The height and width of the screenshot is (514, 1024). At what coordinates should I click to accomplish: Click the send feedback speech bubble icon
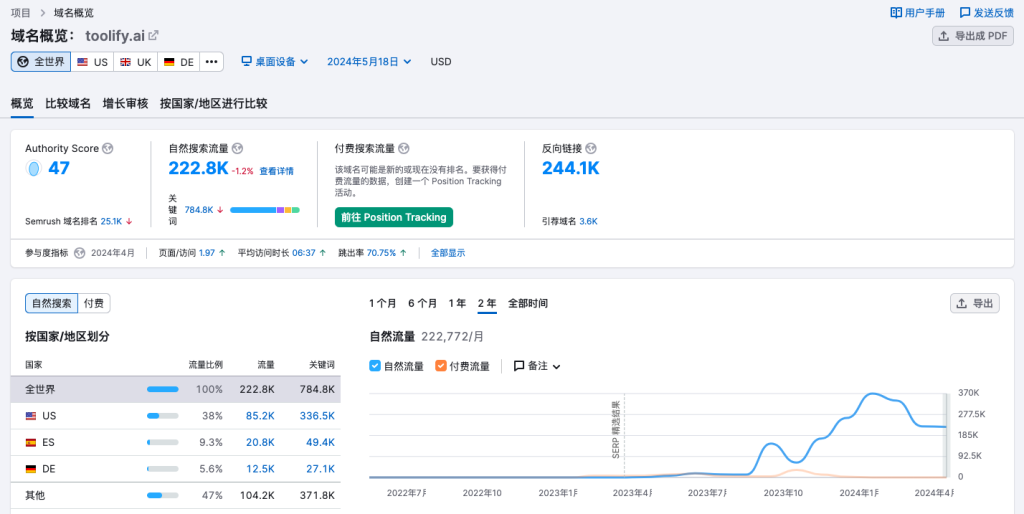tap(965, 12)
